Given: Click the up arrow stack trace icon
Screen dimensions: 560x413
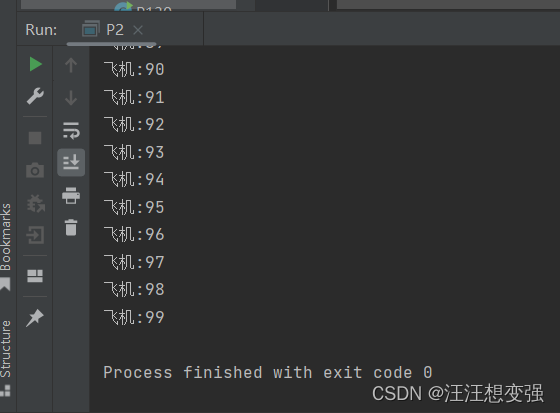Looking at the screenshot, I should point(71,65).
